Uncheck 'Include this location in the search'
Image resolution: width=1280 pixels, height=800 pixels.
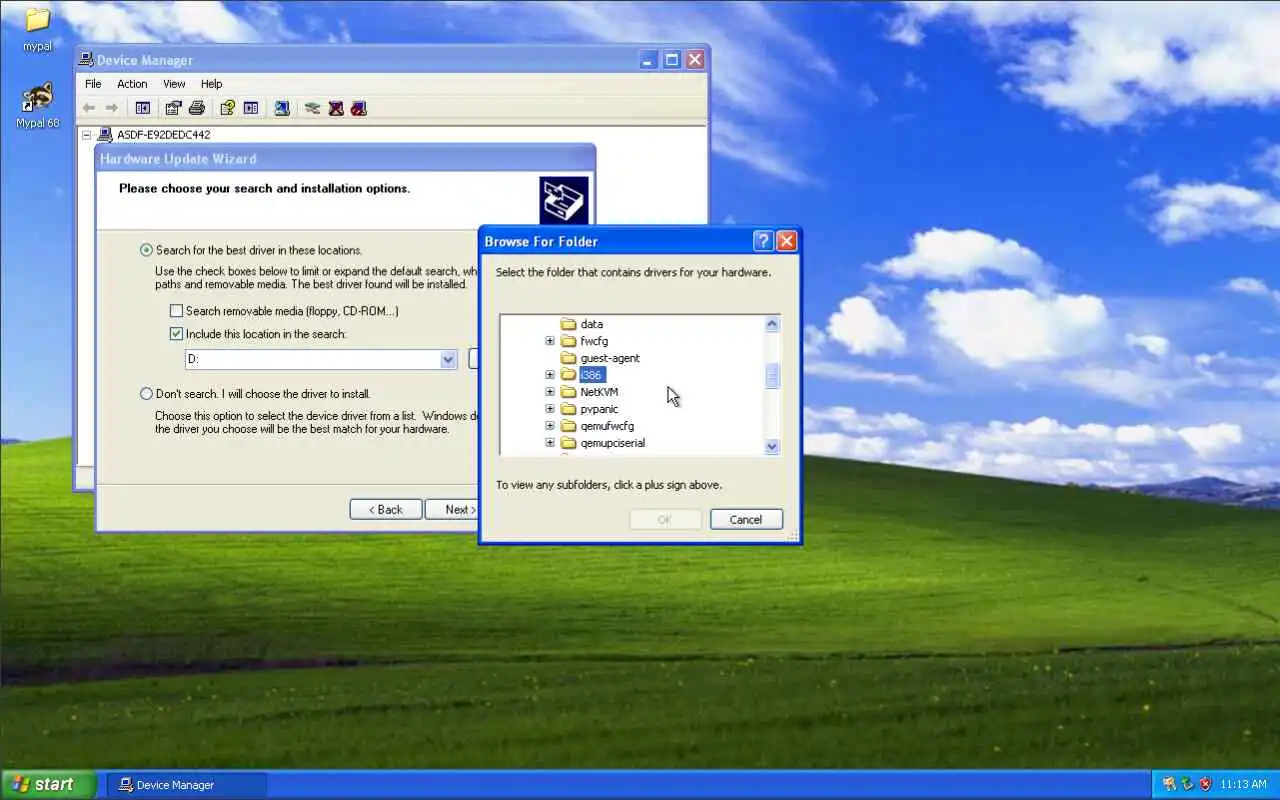[176, 334]
